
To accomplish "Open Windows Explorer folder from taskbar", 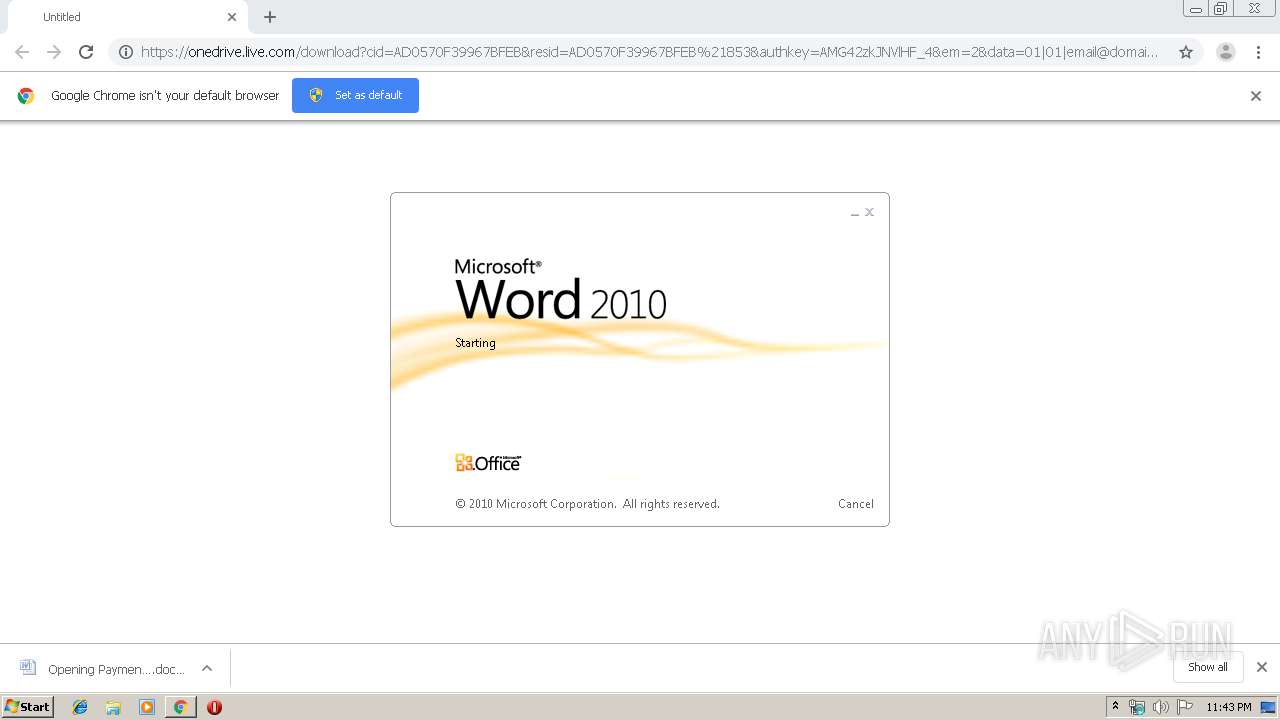I will click(x=113, y=707).
